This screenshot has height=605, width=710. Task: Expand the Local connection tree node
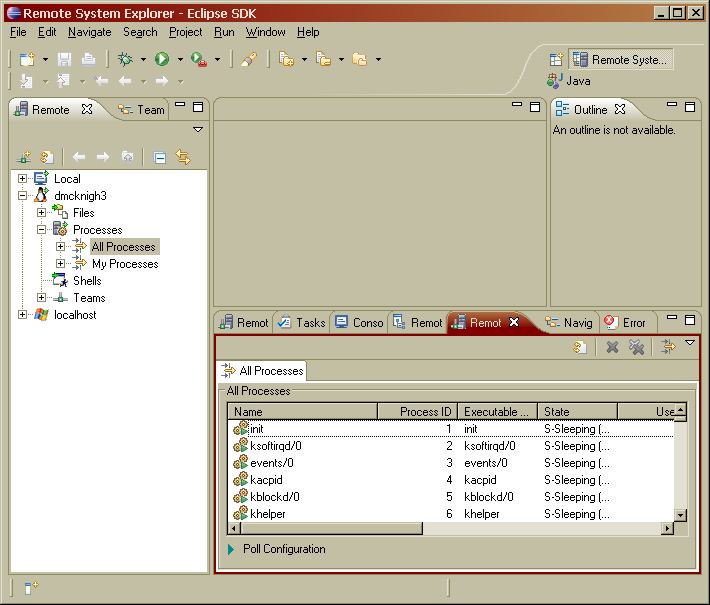point(23,179)
